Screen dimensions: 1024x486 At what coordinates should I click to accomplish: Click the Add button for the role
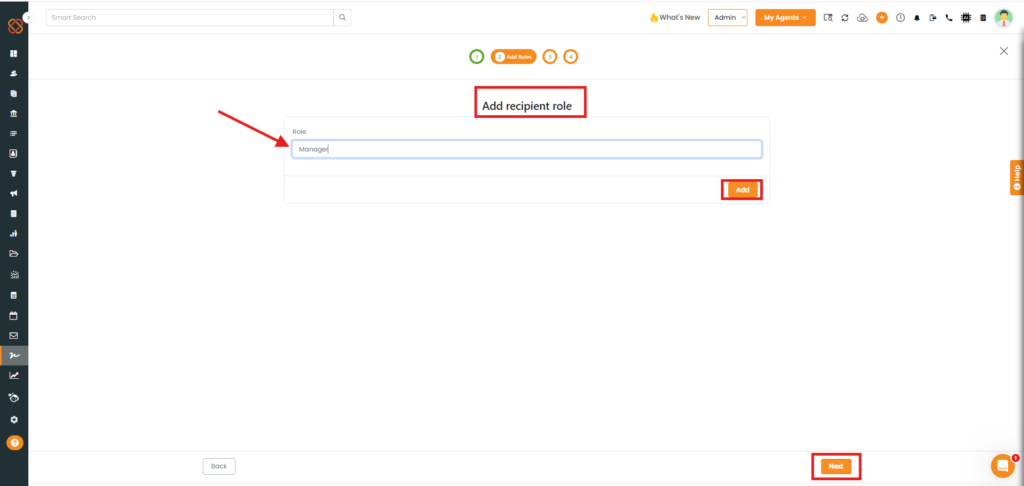pyautogui.click(x=742, y=190)
